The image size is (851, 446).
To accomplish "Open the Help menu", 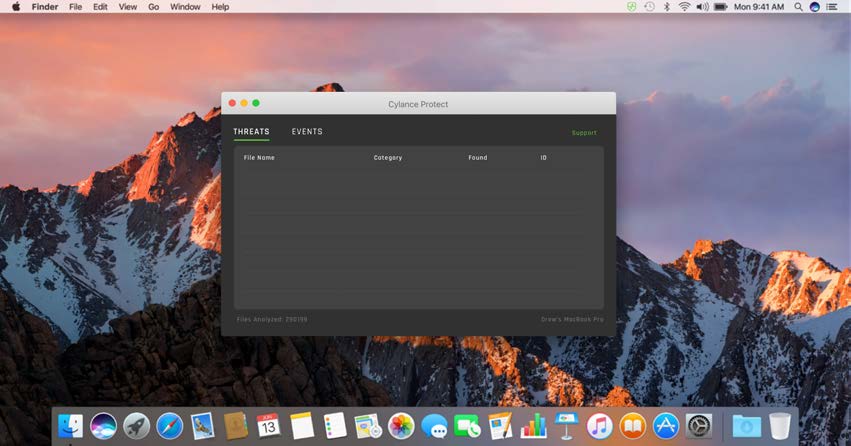I will tap(220, 7).
